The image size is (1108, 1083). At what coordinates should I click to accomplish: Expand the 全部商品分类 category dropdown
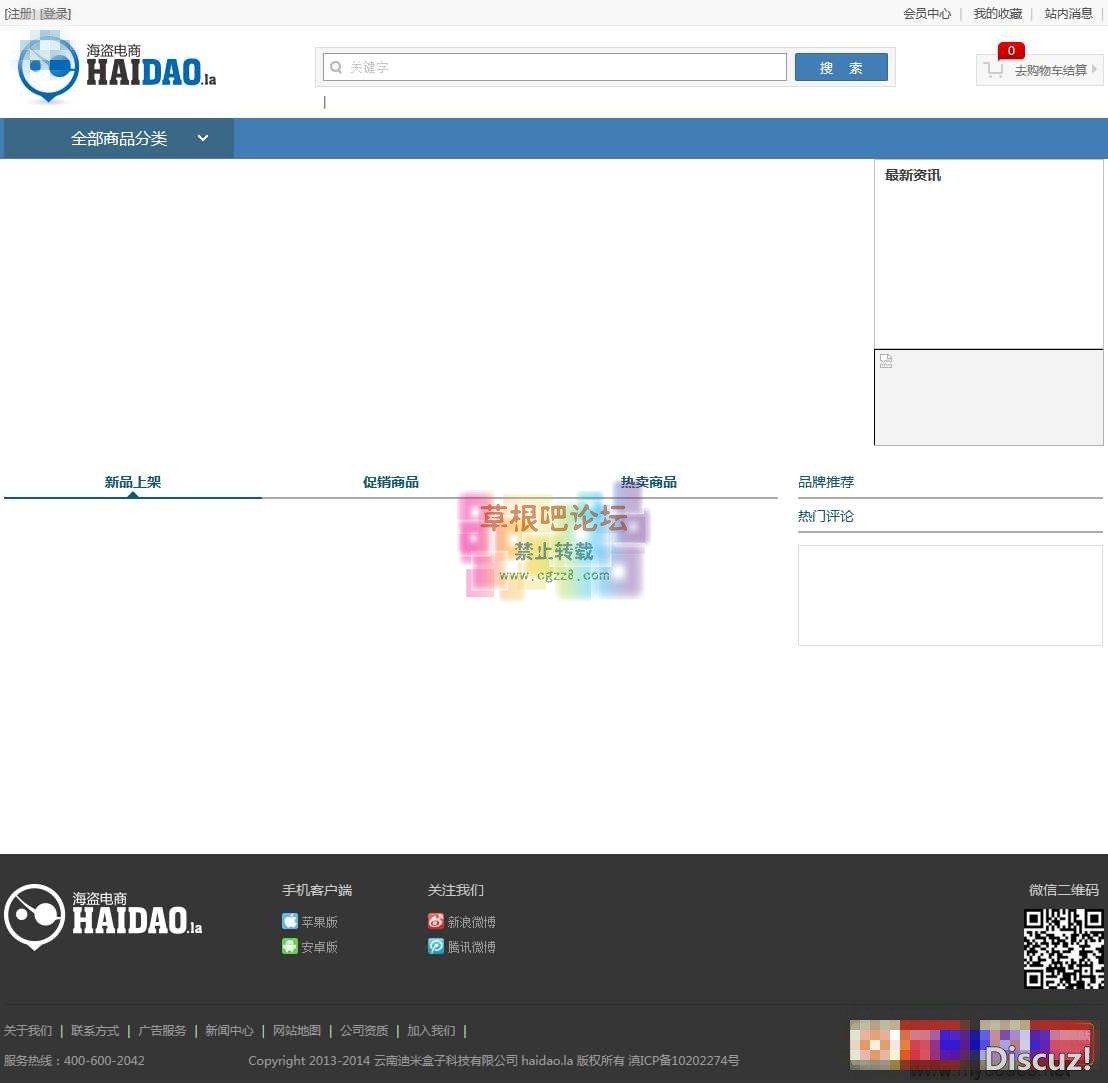coord(203,138)
